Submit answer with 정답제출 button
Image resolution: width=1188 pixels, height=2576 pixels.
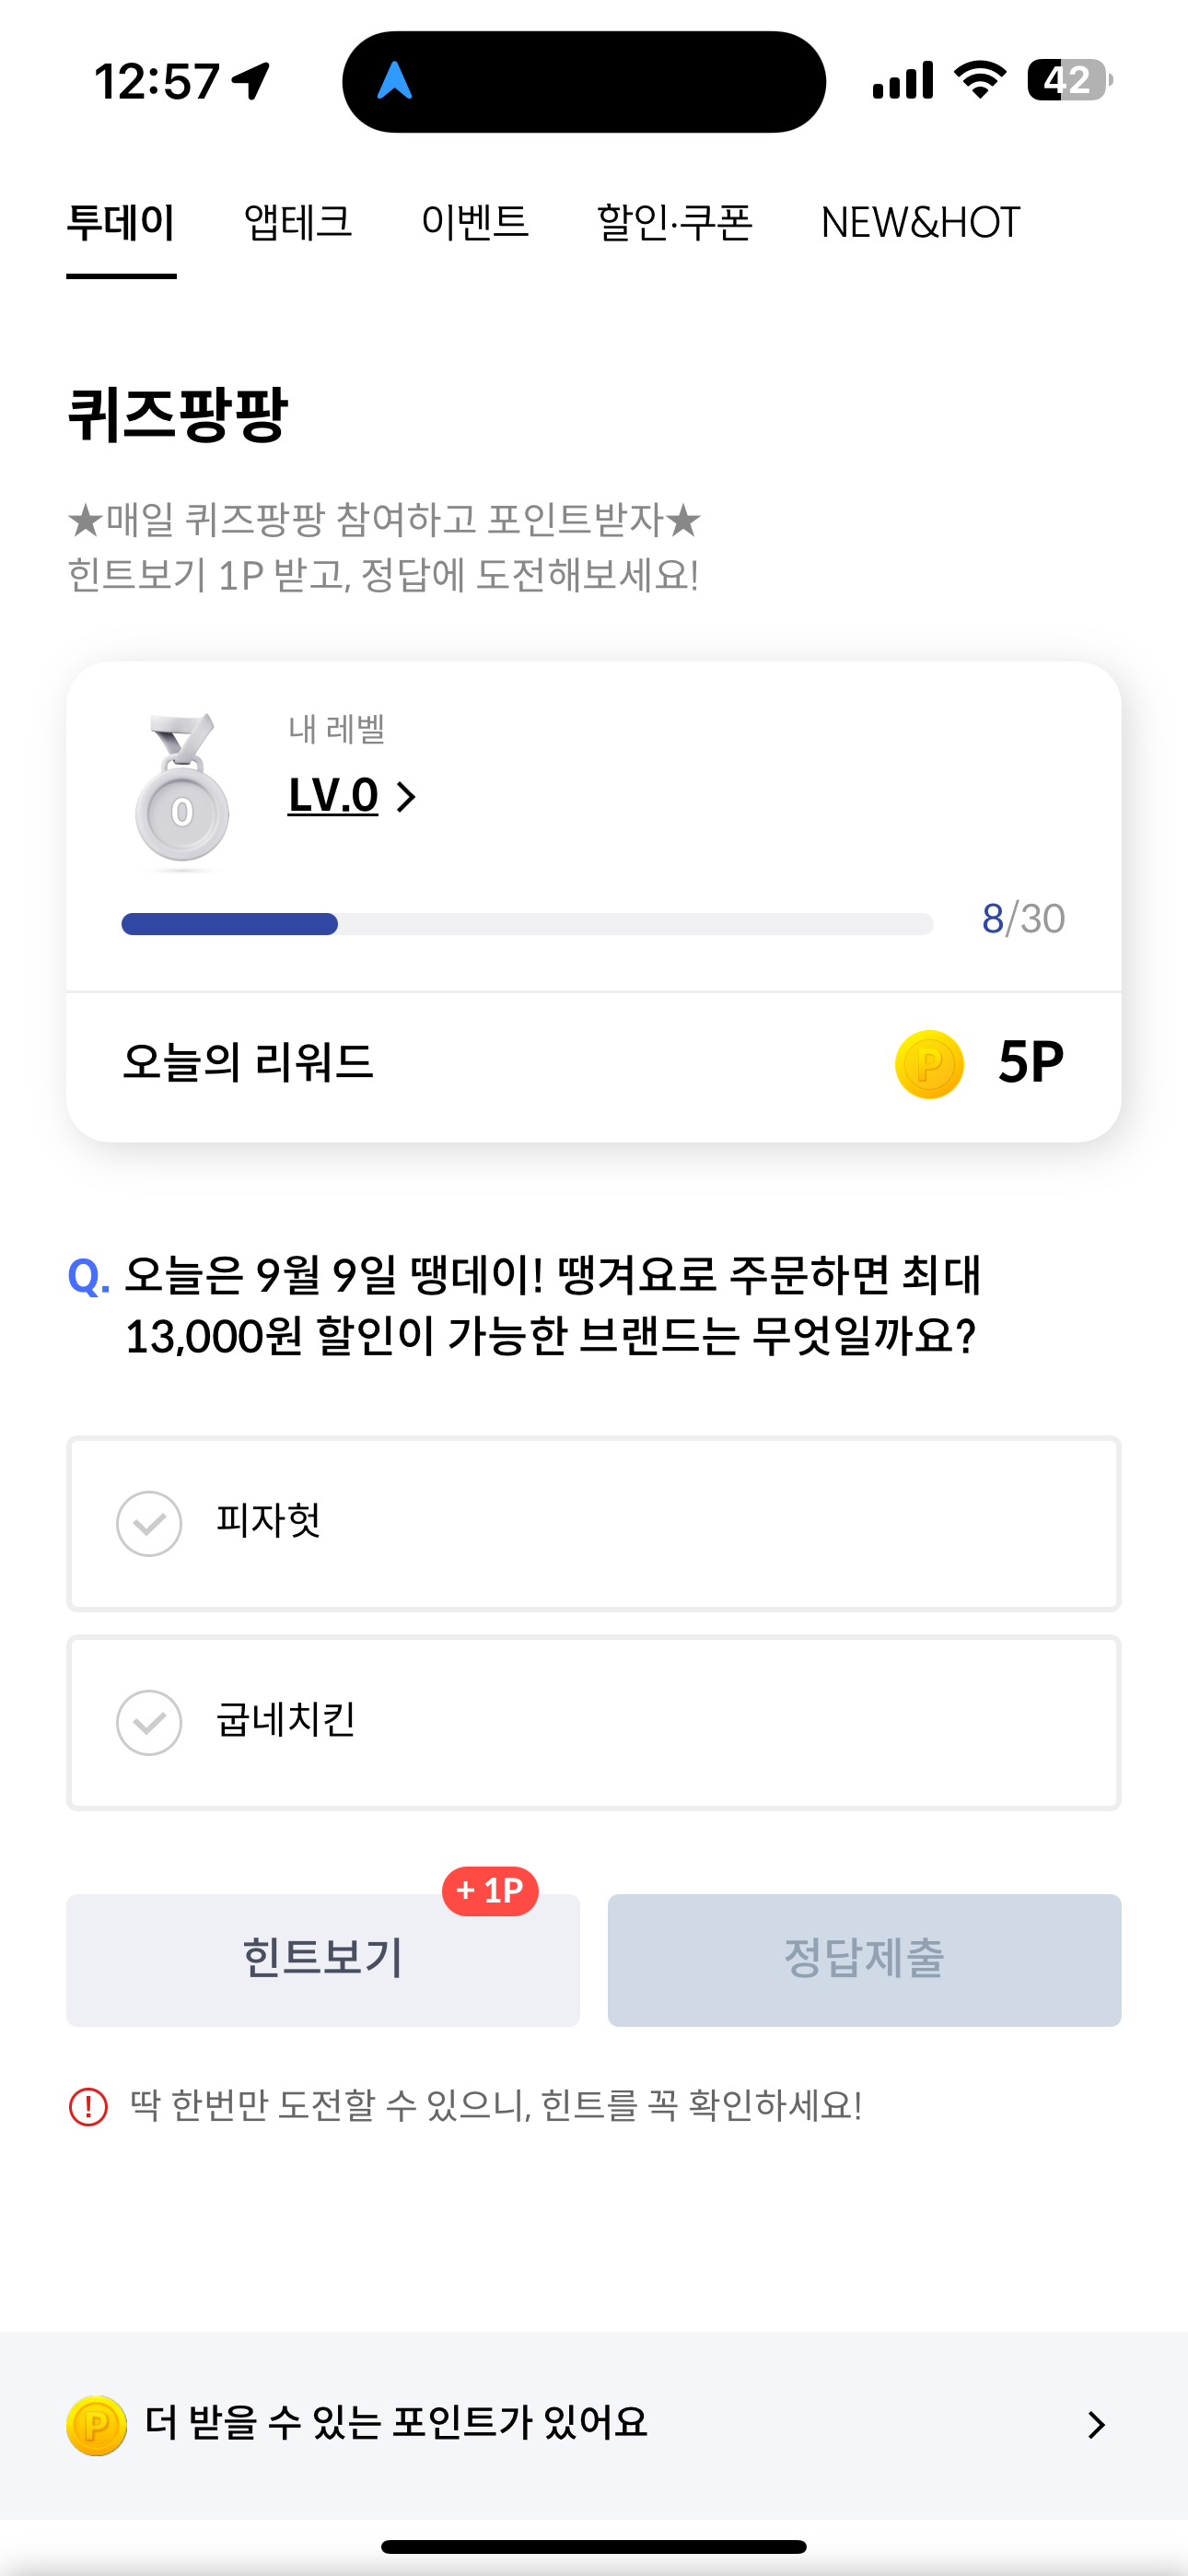864,1959
